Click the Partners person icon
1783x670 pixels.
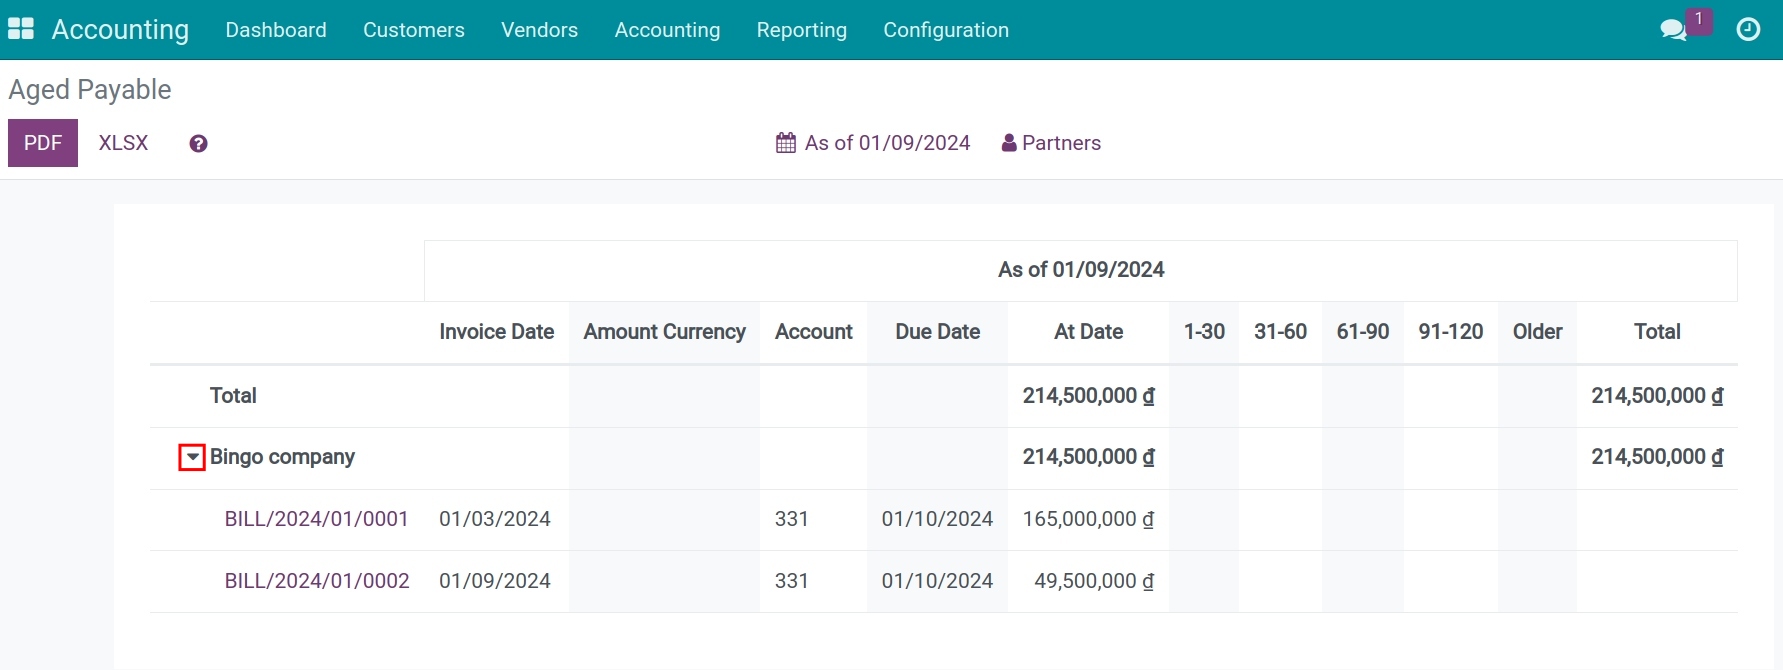(1009, 143)
